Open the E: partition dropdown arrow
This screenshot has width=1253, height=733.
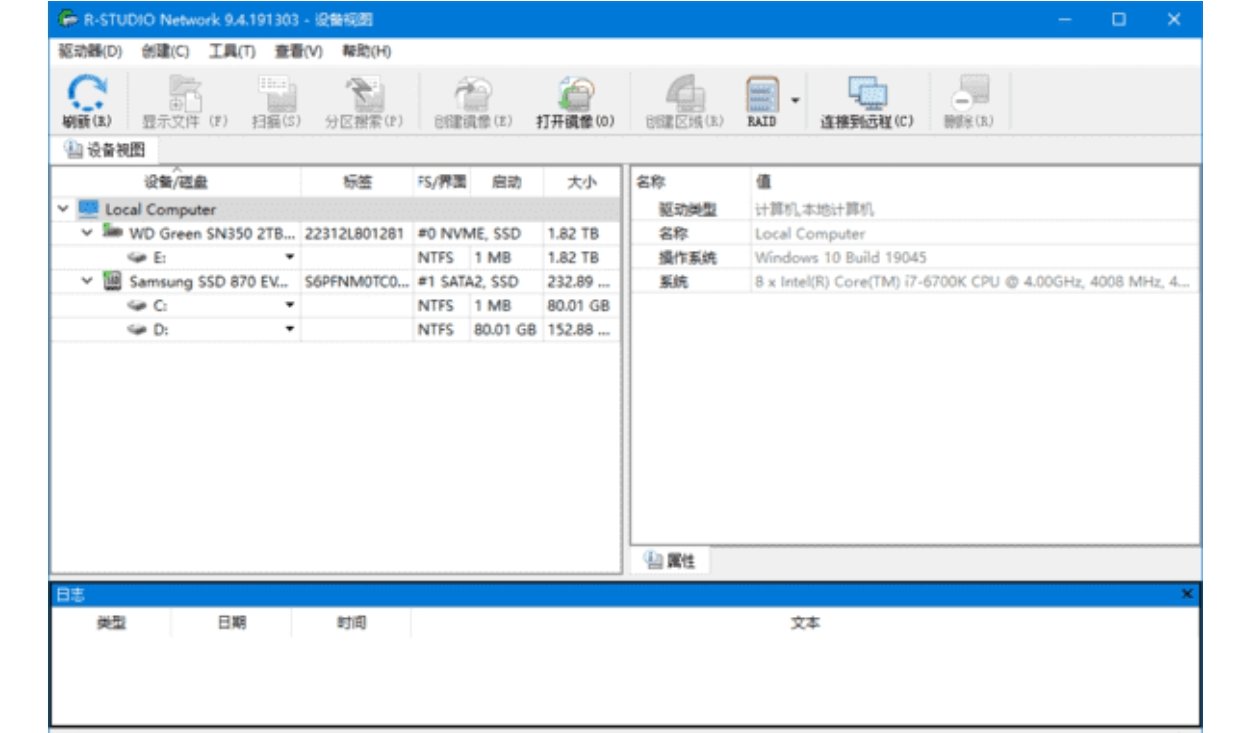coord(289,257)
